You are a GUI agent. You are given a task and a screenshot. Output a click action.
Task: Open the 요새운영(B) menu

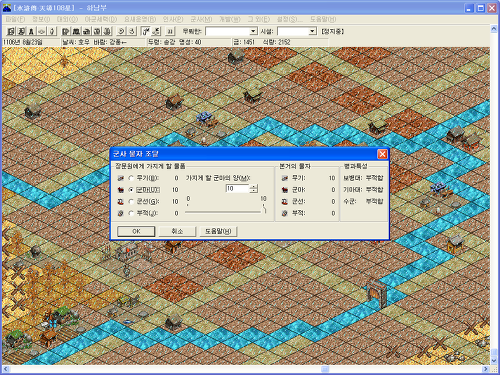coord(140,19)
